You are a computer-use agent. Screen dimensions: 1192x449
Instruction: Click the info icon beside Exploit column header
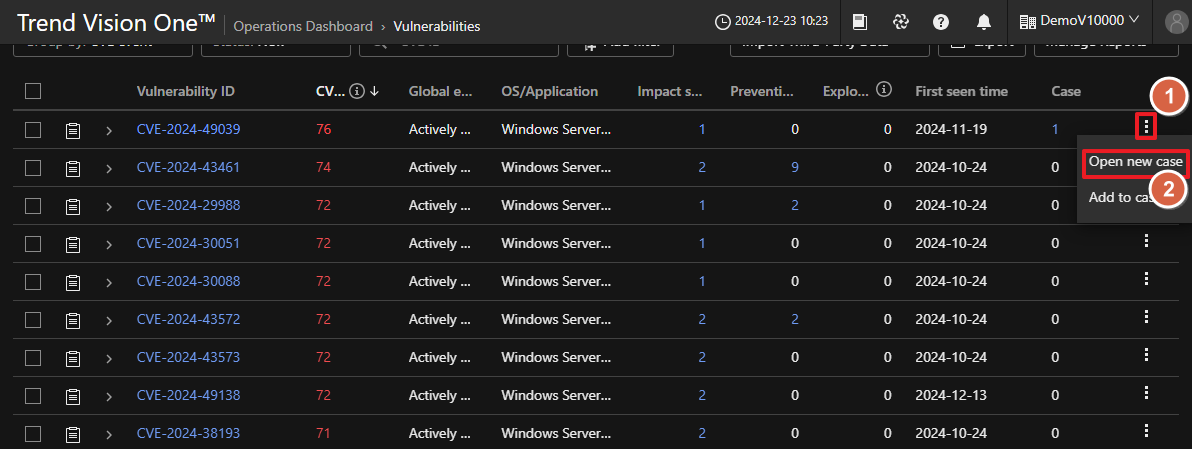click(x=883, y=91)
